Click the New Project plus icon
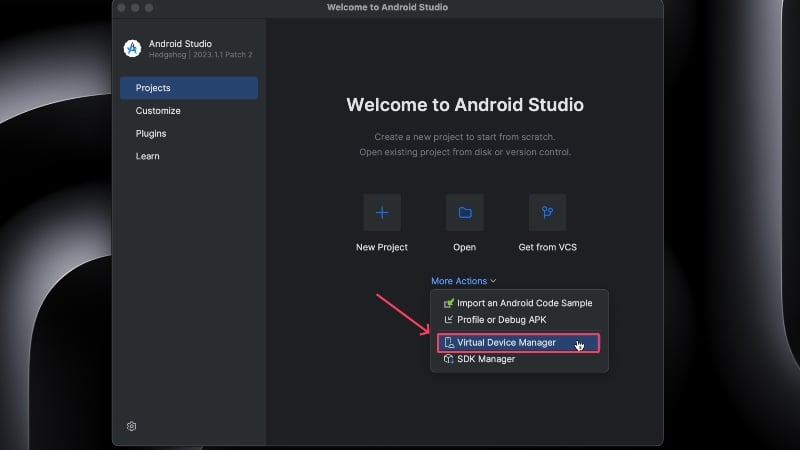Image resolution: width=800 pixels, height=450 pixels. 382,212
